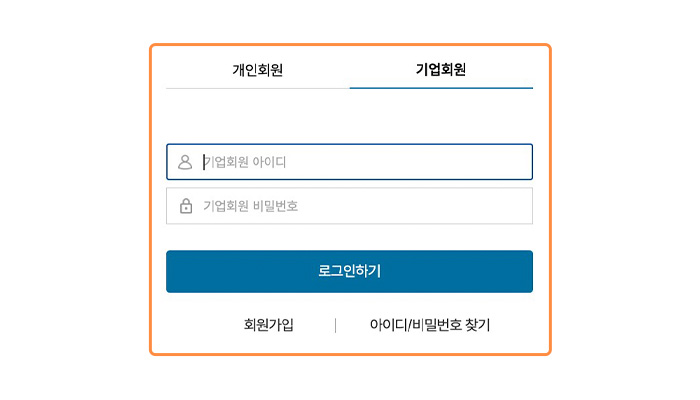Switch to the 개인회원 tab
The width and height of the screenshot is (700, 400).
258,71
